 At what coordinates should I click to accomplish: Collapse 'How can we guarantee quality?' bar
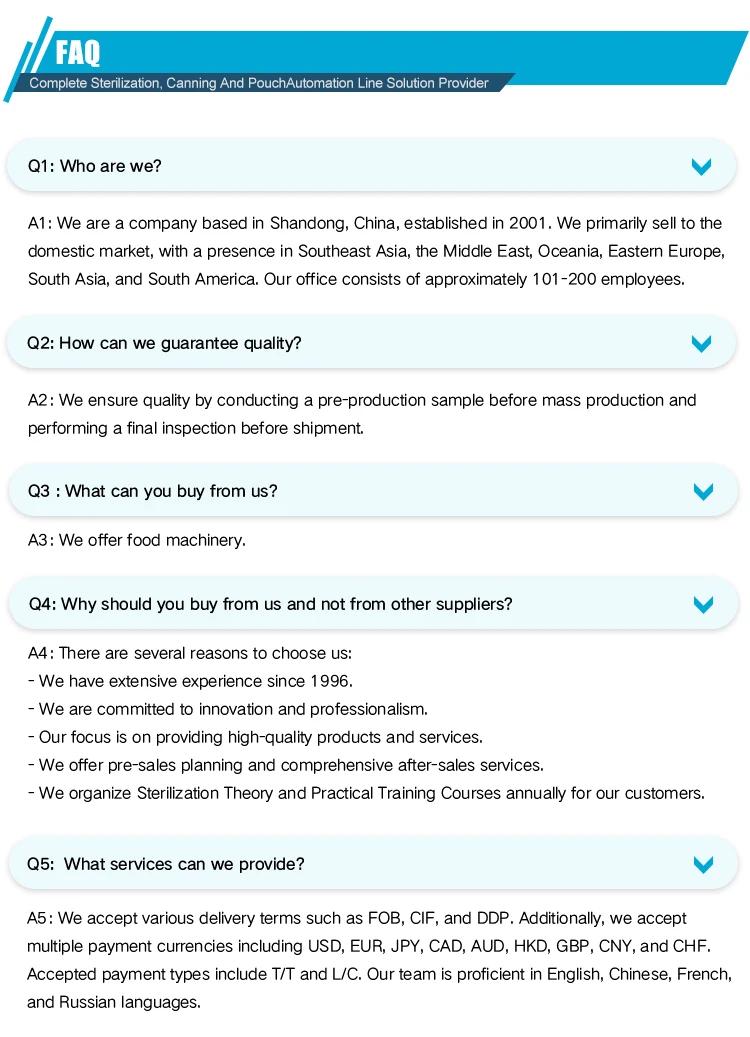[x=371, y=343]
